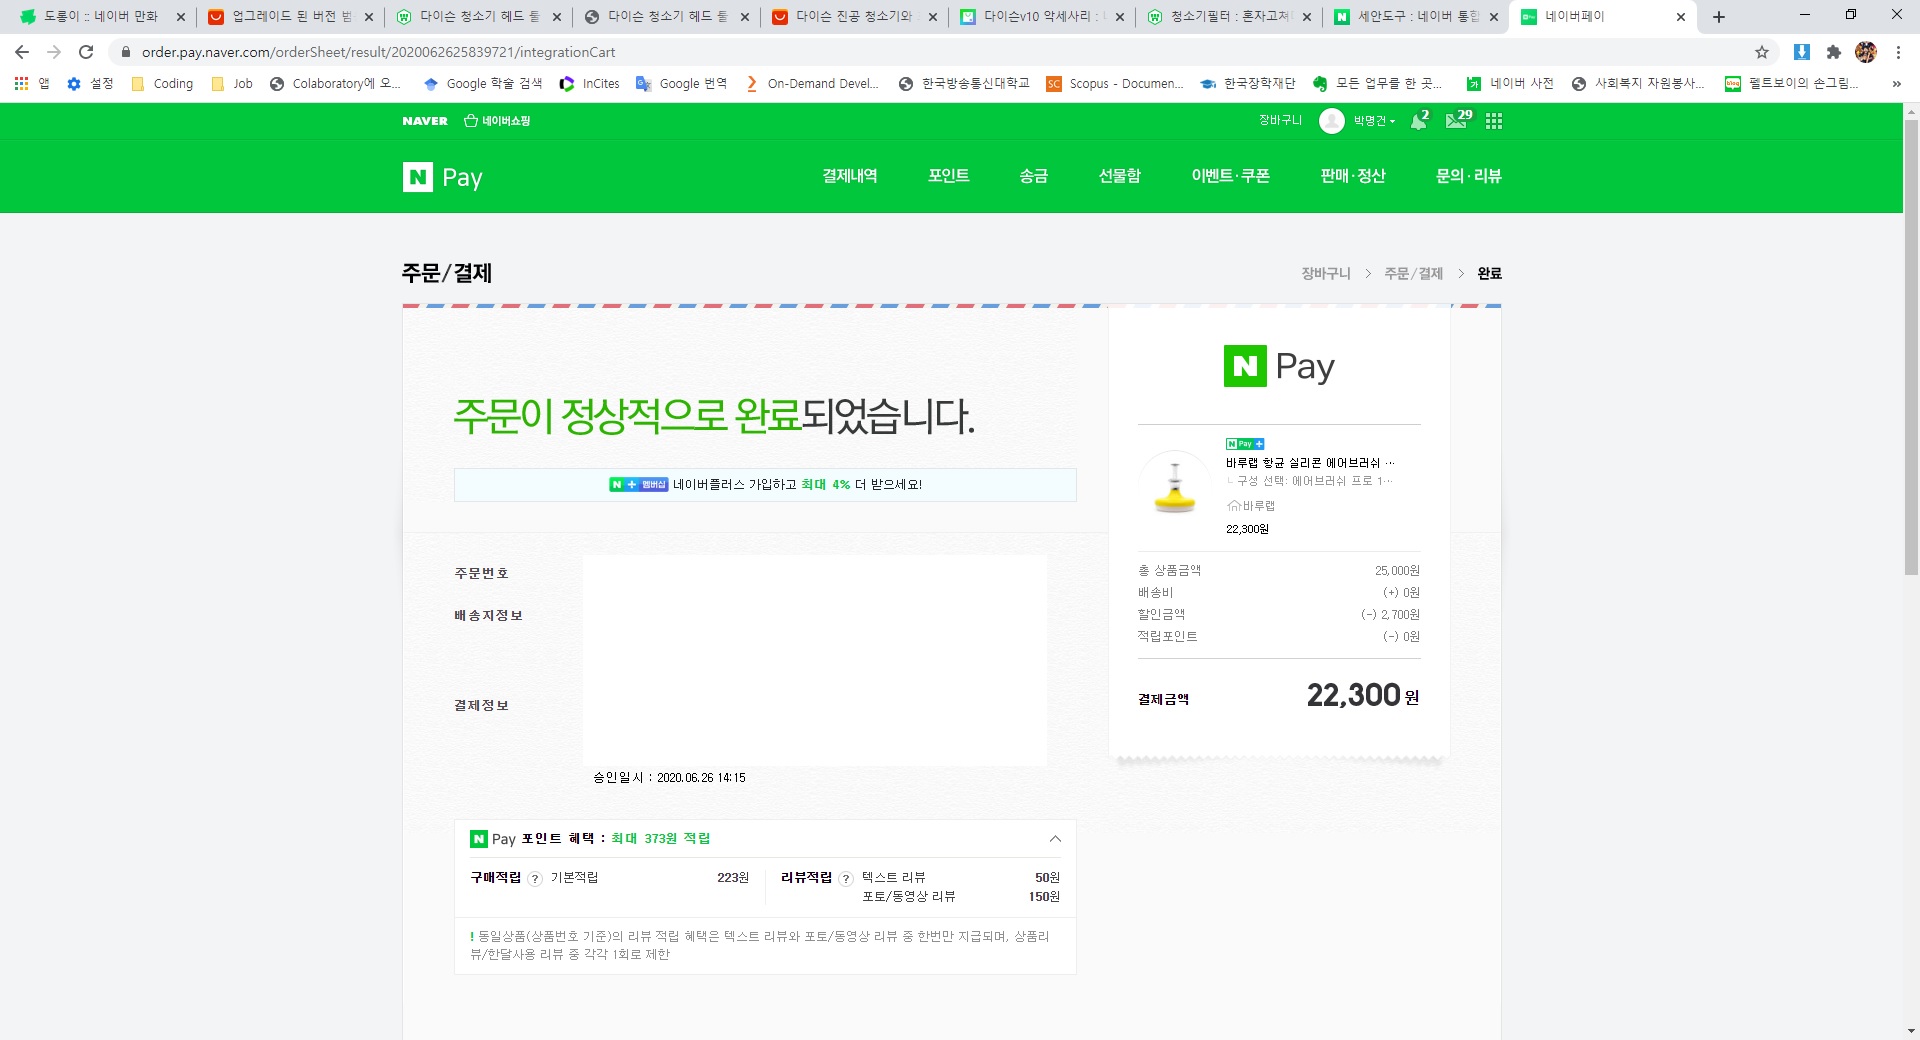Click the 총 상품금액 25,000원 value
1920x1040 pixels.
tap(1397, 571)
